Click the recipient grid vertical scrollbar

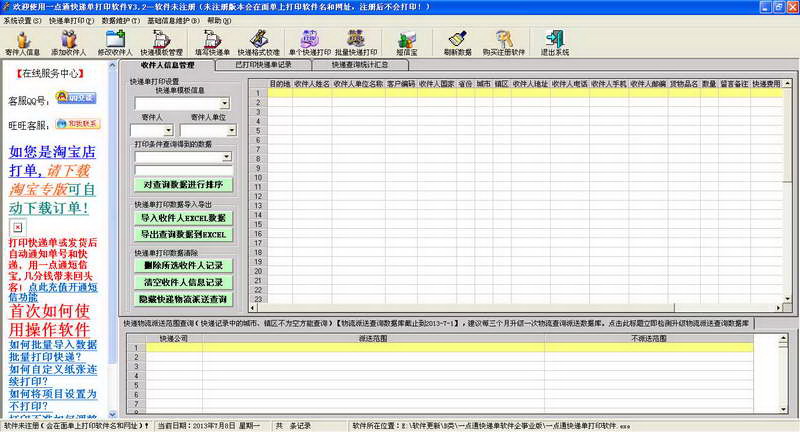(787, 191)
